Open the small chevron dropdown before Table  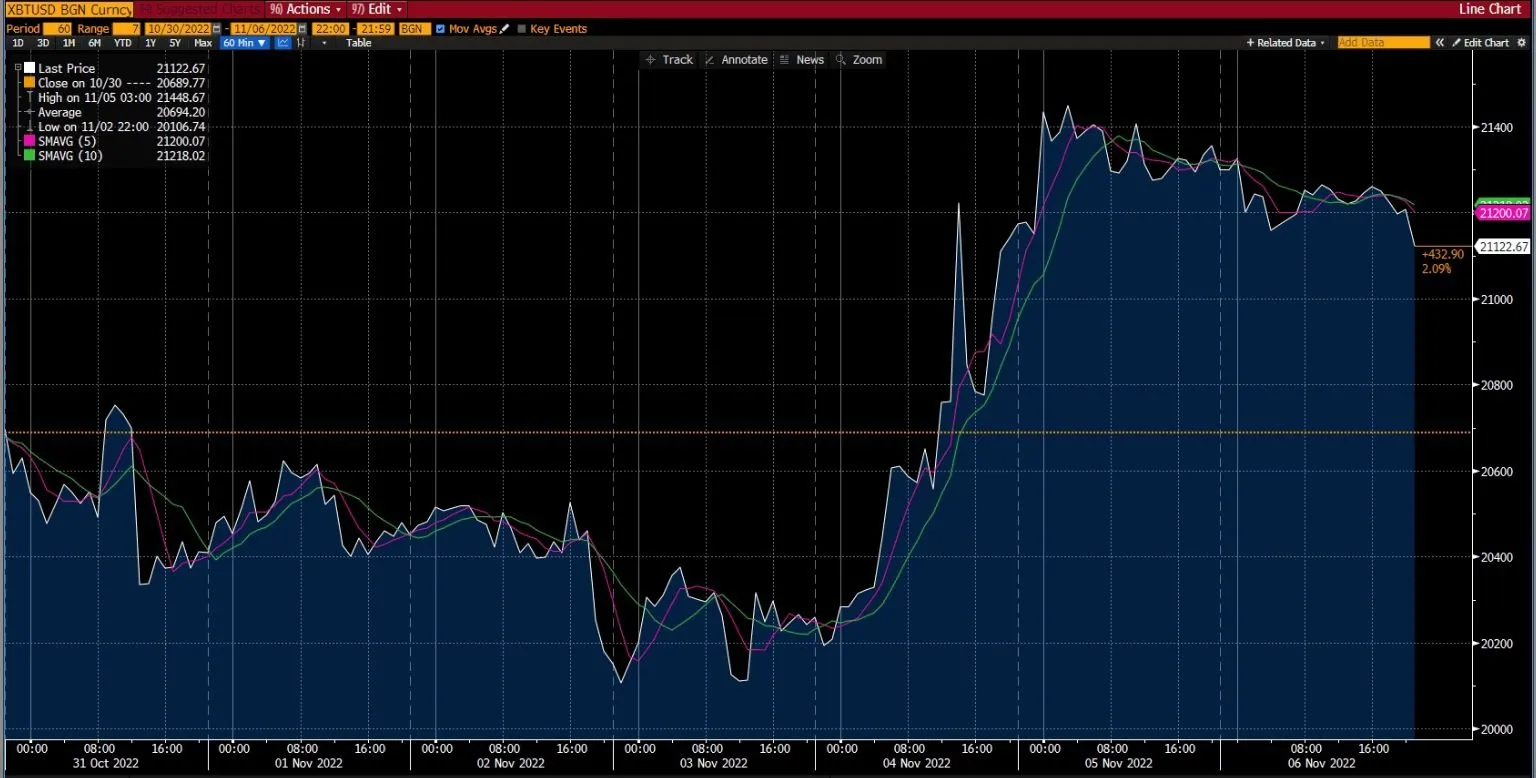click(323, 43)
